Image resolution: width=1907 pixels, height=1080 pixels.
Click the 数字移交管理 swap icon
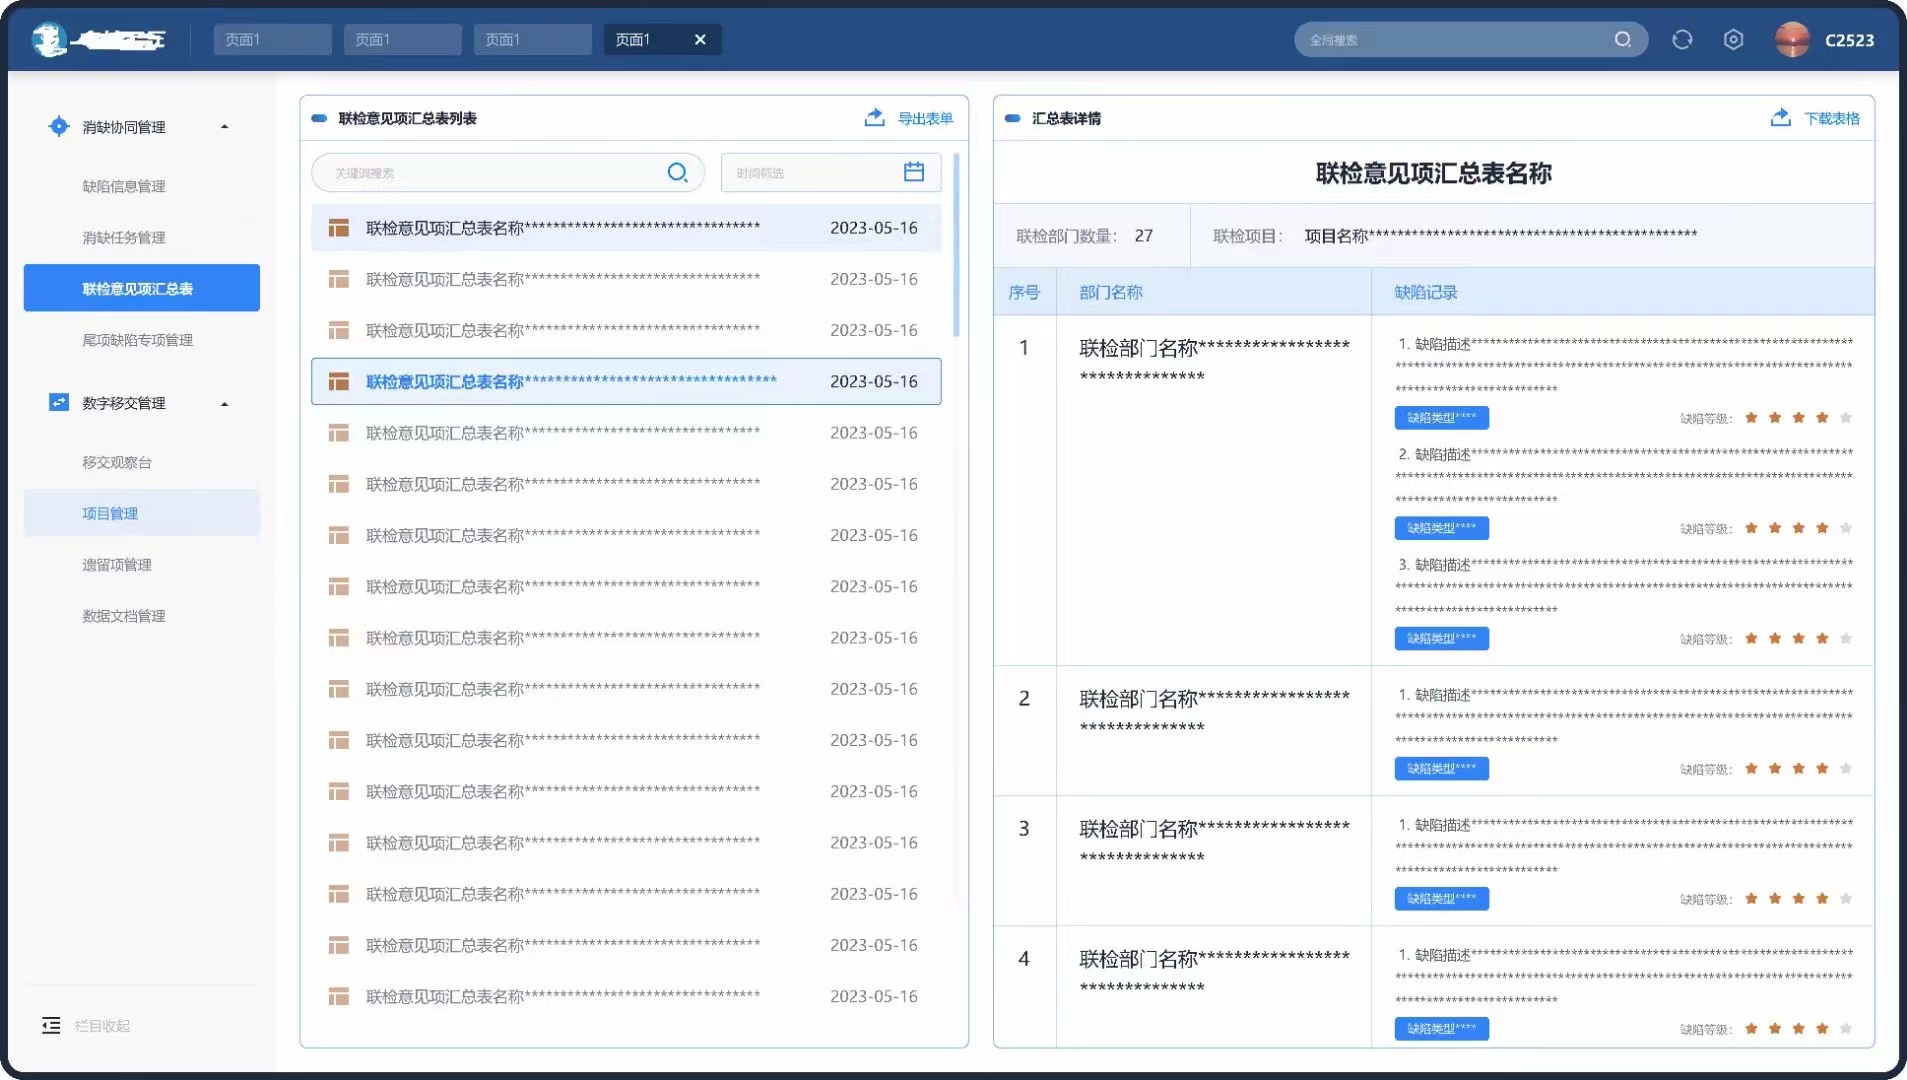click(x=58, y=402)
